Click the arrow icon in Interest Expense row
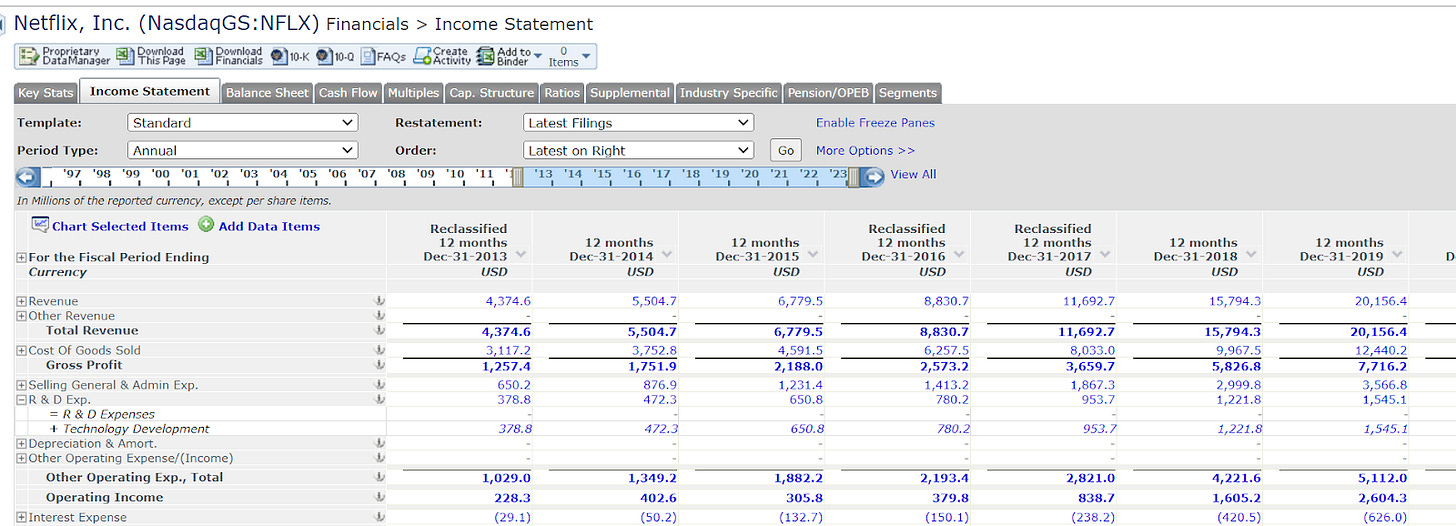This screenshot has width=1456, height=526. (379, 517)
